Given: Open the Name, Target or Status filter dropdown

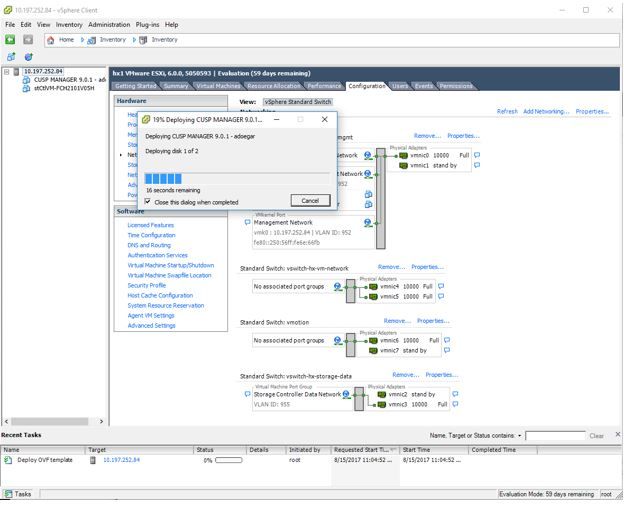Looking at the screenshot, I should click(x=519, y=436).
